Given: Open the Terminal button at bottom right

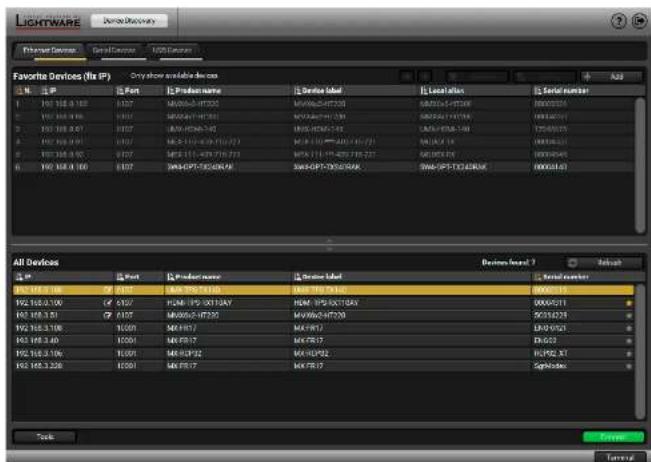Looking at the screenshot, I should click(621, 457).
